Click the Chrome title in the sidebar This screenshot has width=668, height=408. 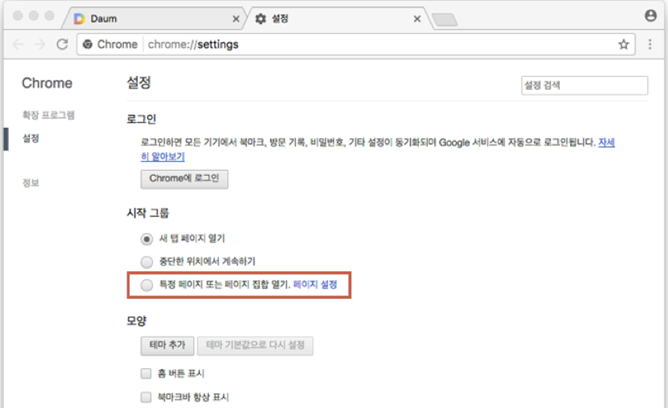(47, 83)
